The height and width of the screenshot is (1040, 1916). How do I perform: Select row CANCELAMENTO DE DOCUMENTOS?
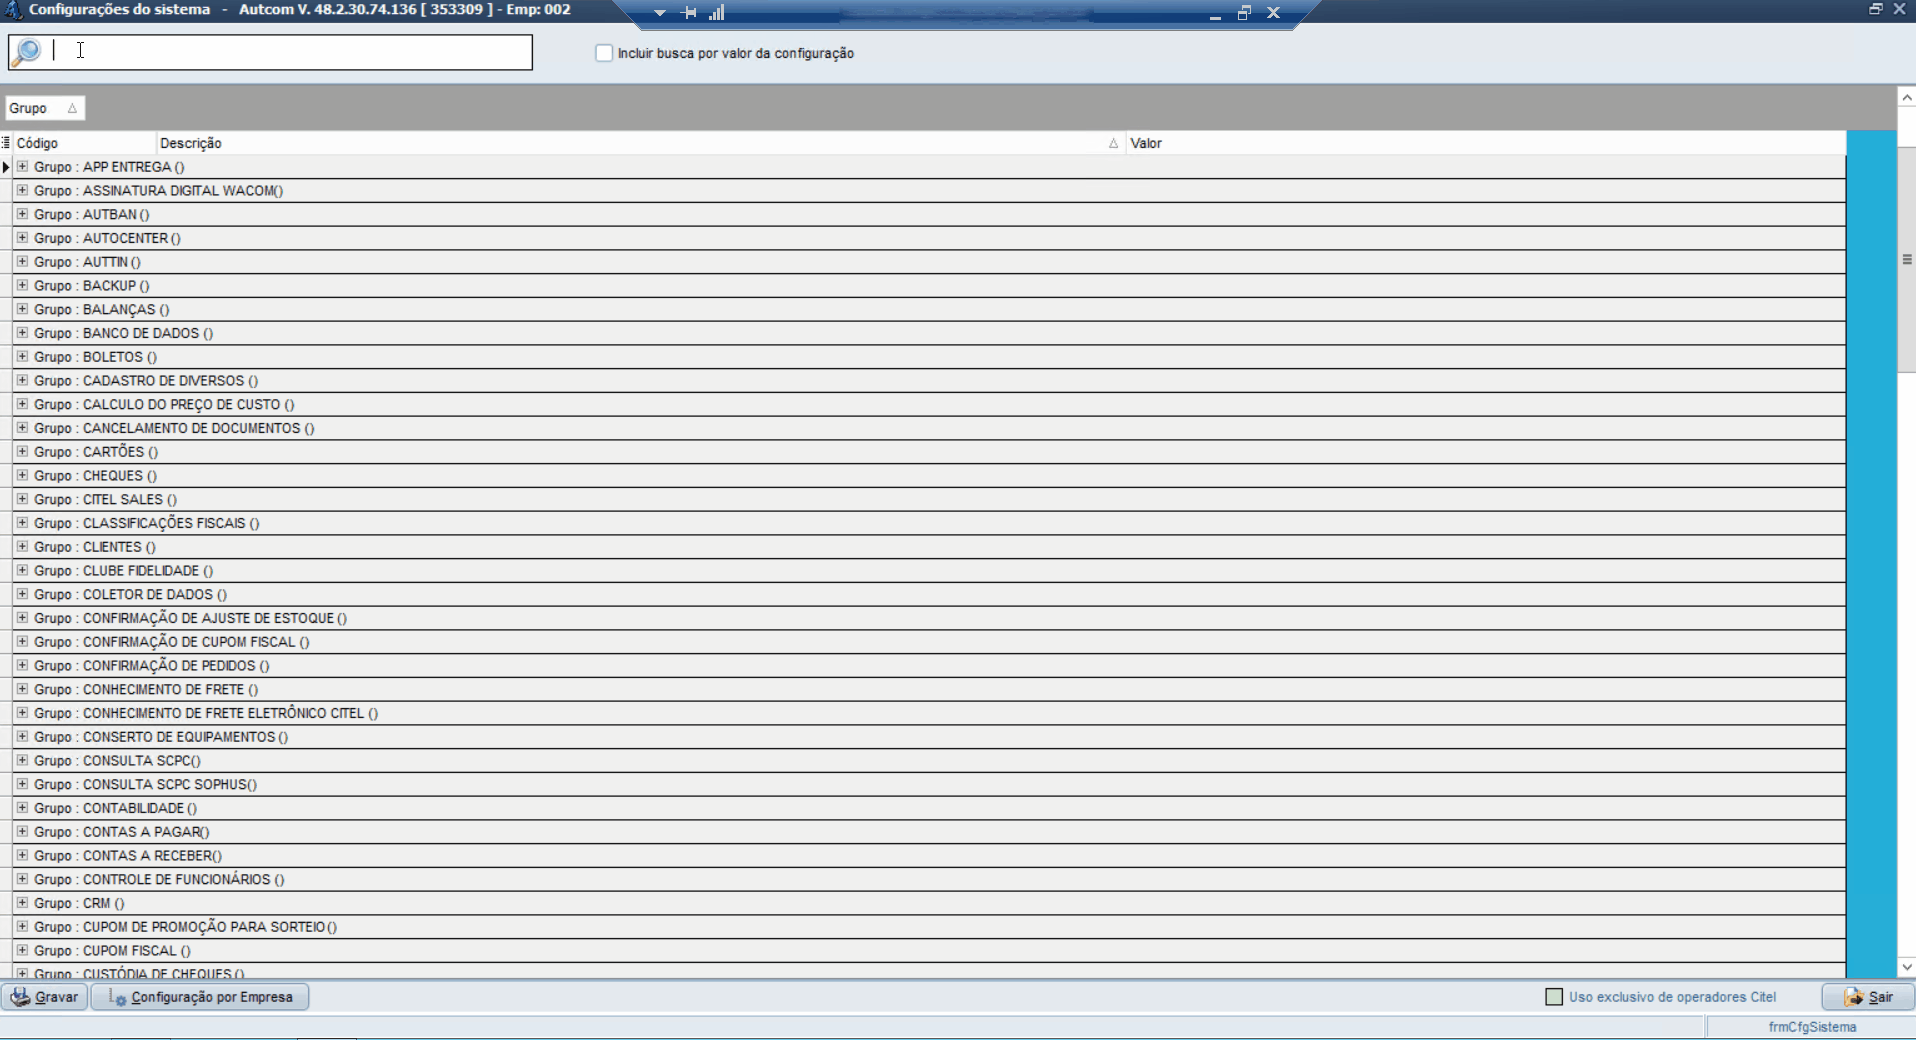[x=930, y=428]
